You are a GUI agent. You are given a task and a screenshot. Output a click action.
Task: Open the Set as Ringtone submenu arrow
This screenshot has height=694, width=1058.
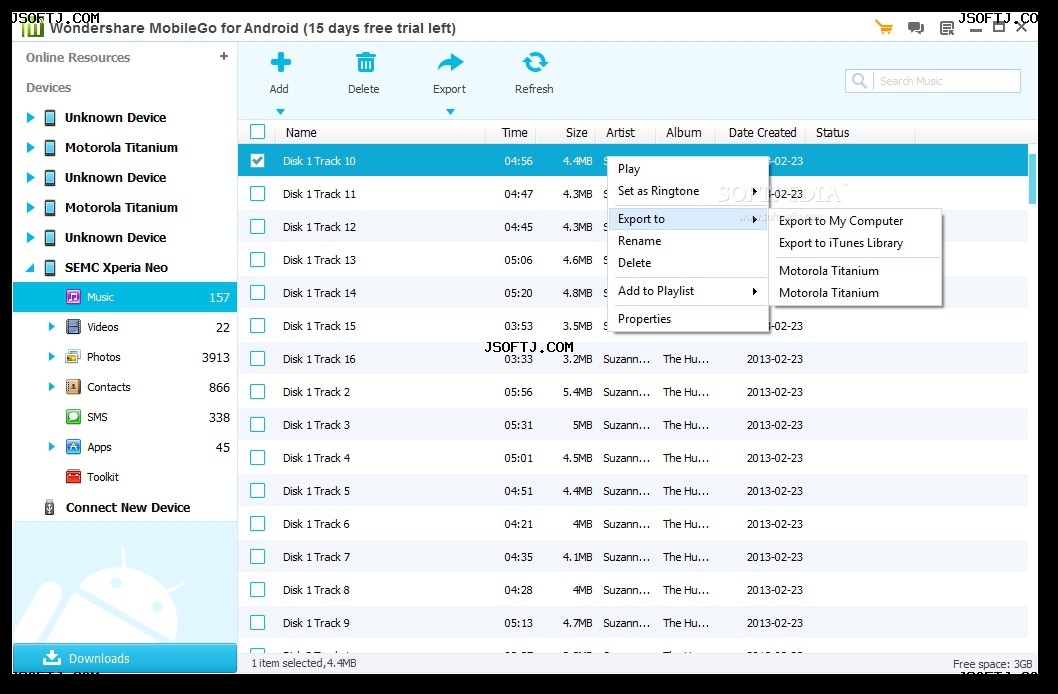(754, 192)
